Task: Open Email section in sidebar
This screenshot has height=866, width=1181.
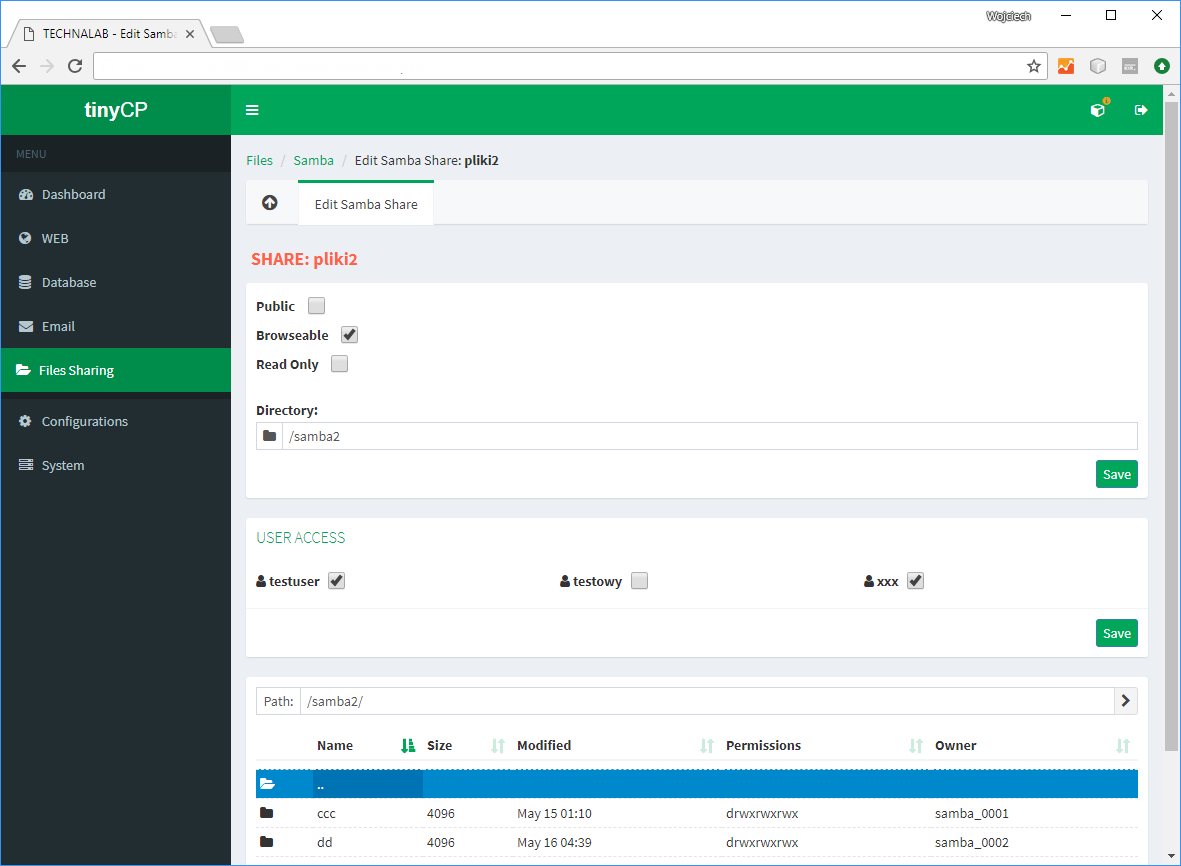Action: (x=116, y=326)
